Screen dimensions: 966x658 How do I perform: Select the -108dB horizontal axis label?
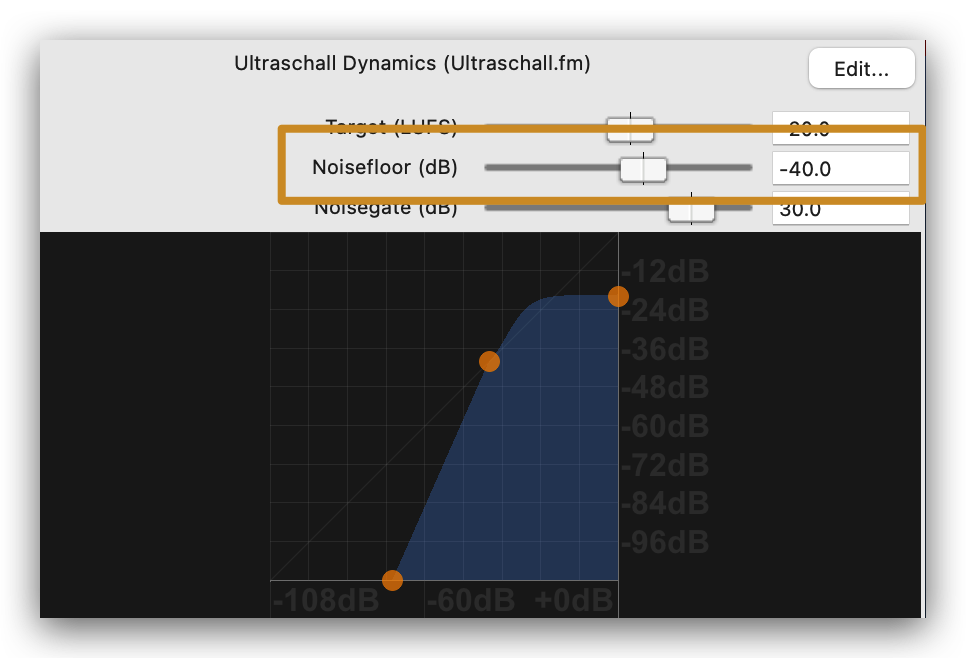pos(326,600)
